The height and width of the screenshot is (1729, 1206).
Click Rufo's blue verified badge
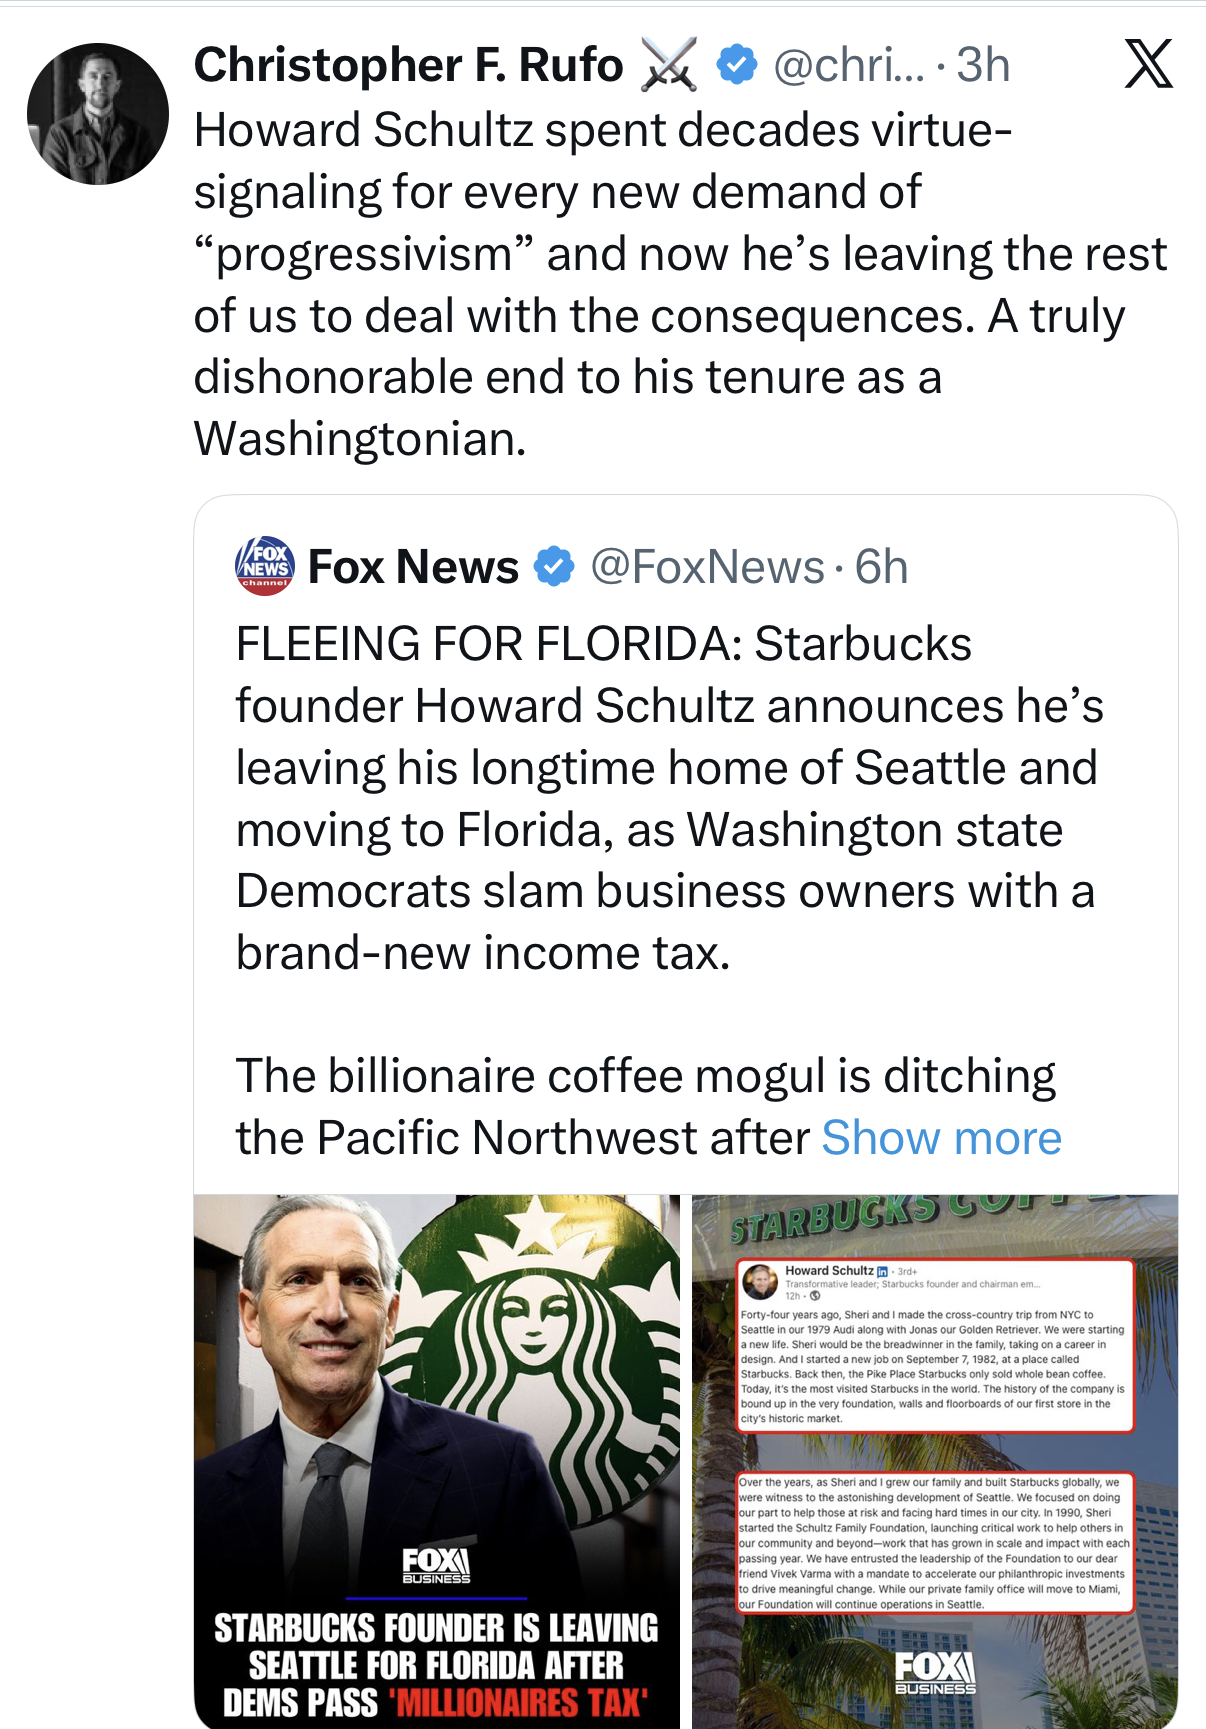click(x=737, y=65)
